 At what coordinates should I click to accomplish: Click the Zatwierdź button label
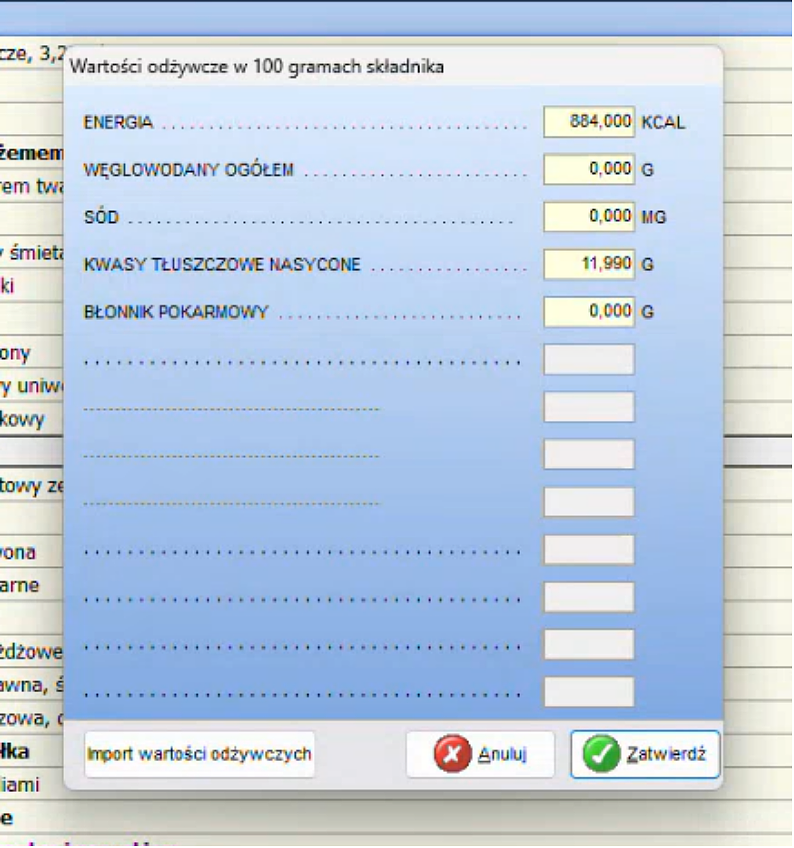pos(665,755)
